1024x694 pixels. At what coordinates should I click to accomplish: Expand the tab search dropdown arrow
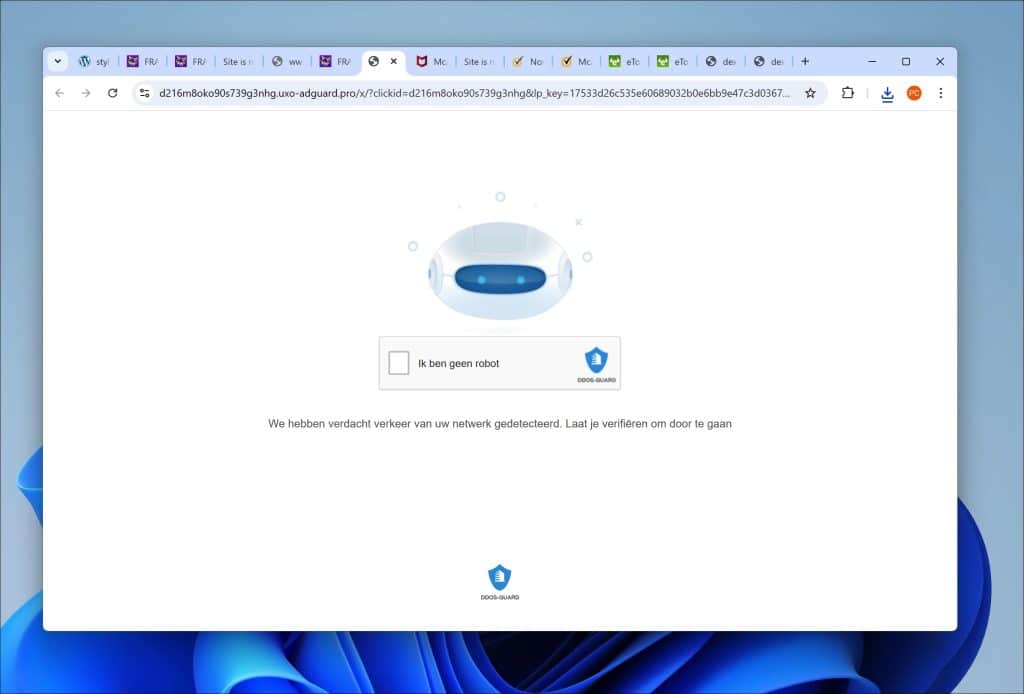click(x=58, y=61)
